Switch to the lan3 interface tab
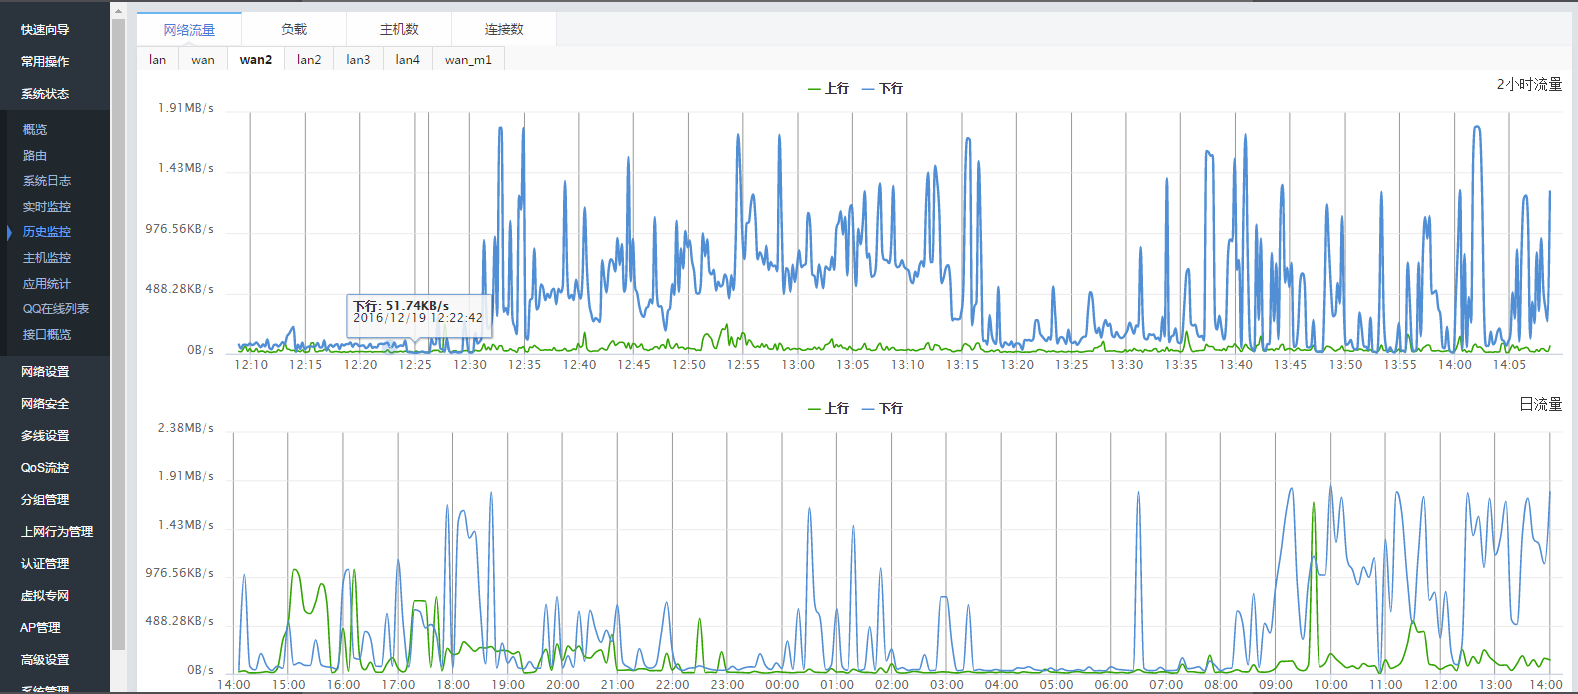 (358, 60)
